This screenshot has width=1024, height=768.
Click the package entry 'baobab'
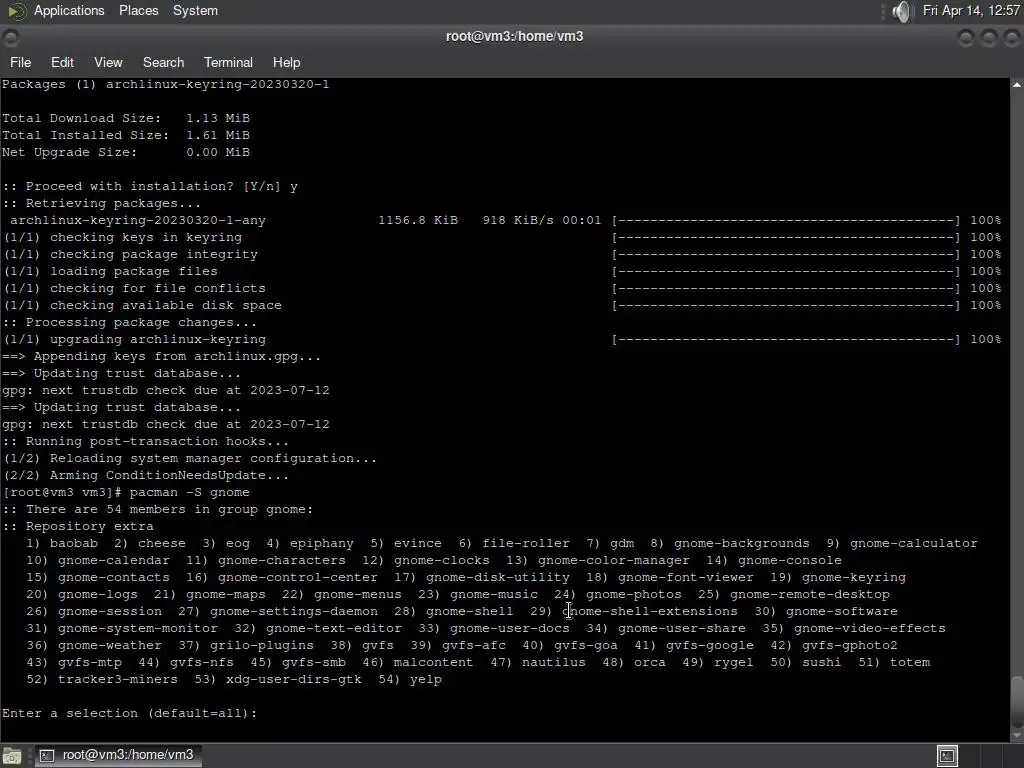(x=74, y=543)
